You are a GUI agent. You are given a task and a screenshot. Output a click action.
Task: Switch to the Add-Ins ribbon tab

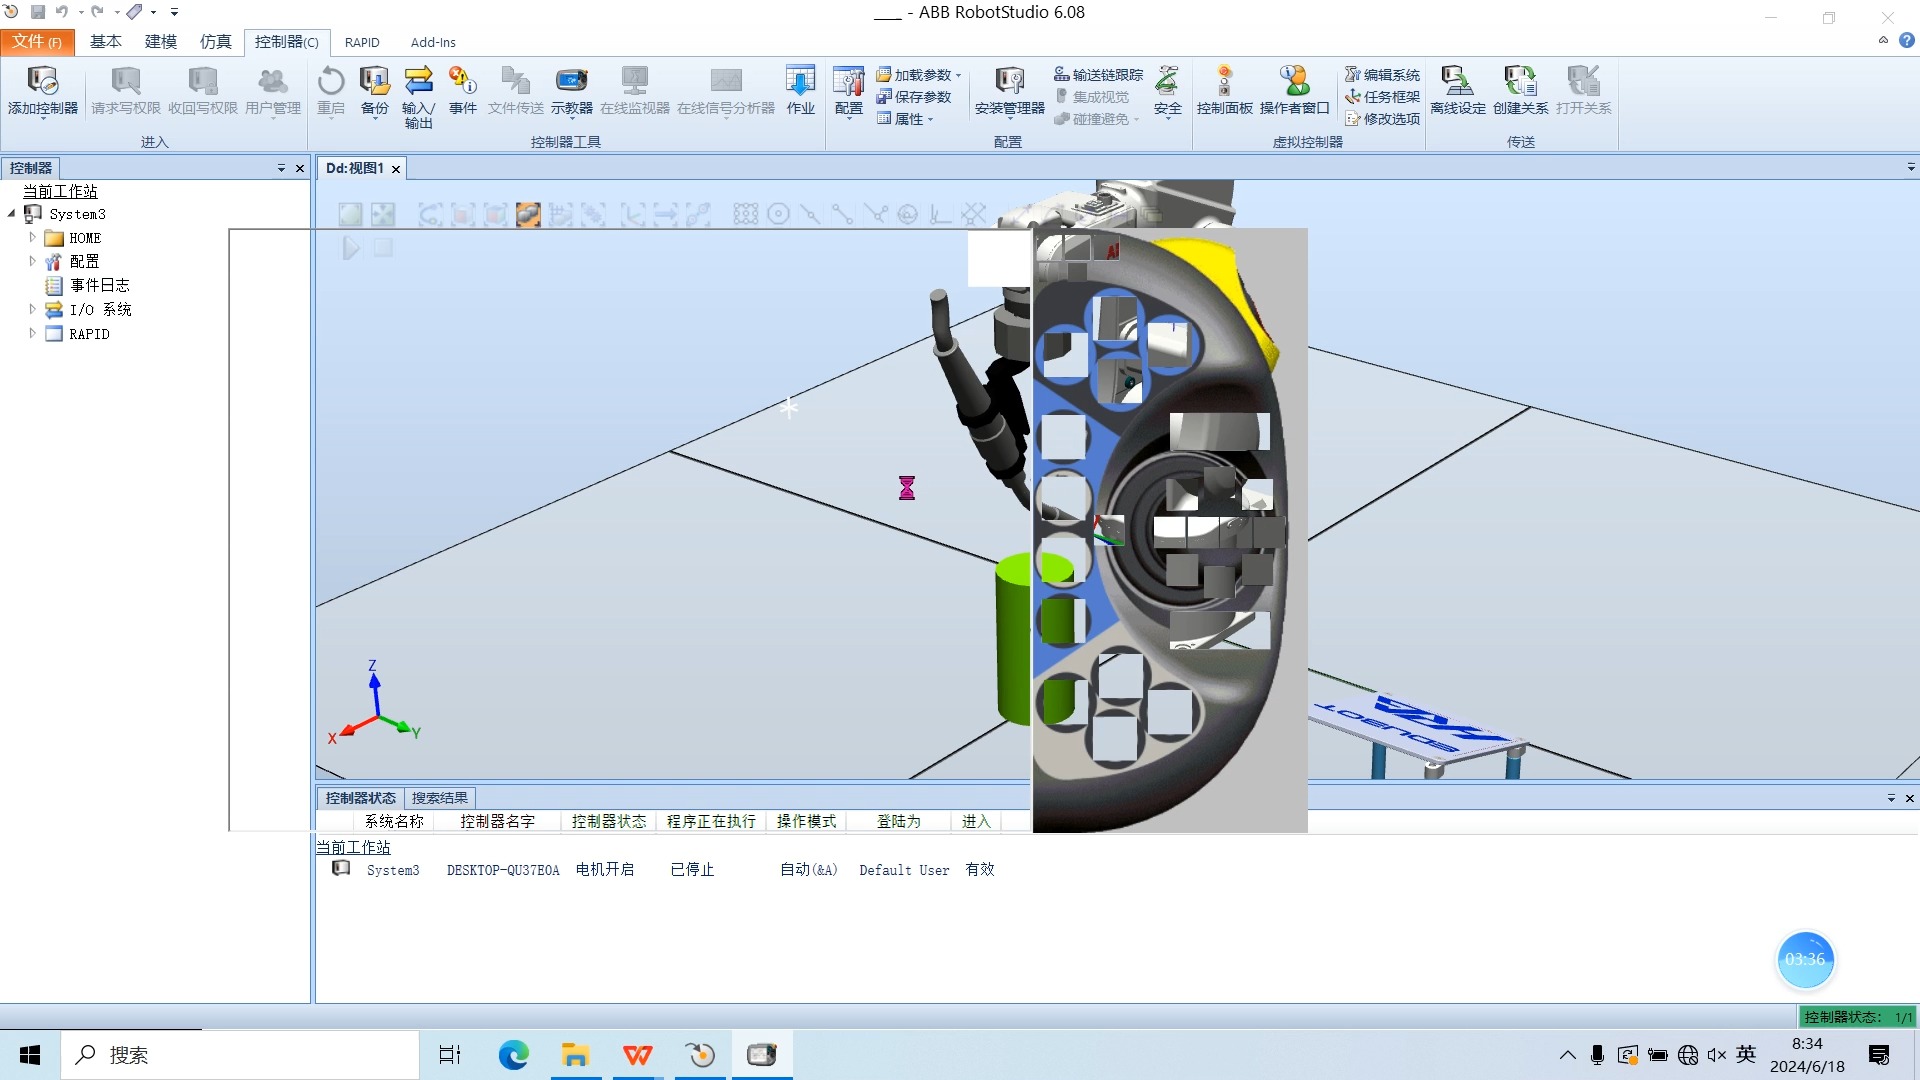pos(433,42)
